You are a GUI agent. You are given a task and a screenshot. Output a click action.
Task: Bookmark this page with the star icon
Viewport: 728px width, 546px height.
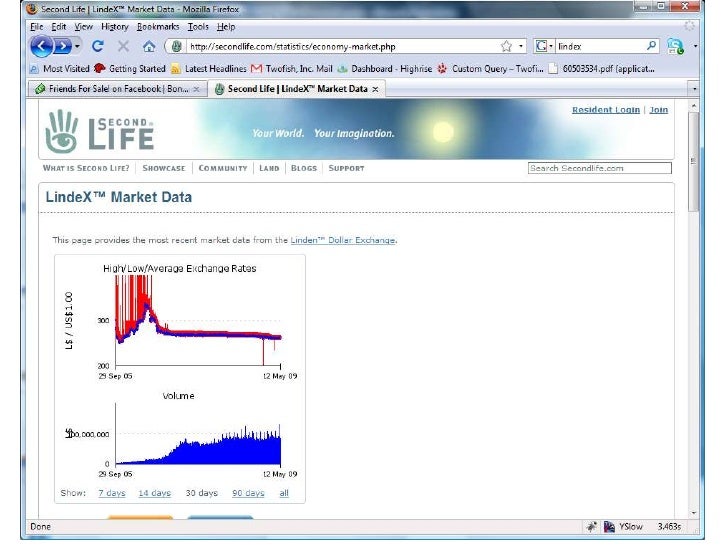click(506, 46)
